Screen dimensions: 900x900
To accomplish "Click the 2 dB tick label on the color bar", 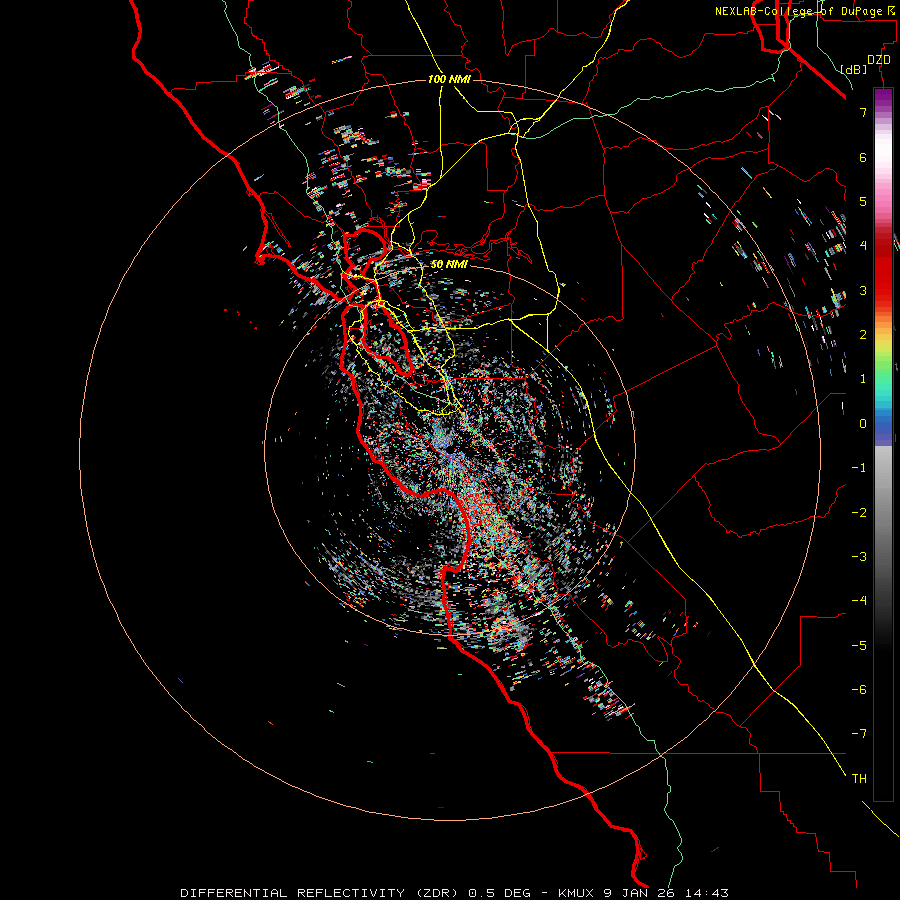I will [863, 335].
